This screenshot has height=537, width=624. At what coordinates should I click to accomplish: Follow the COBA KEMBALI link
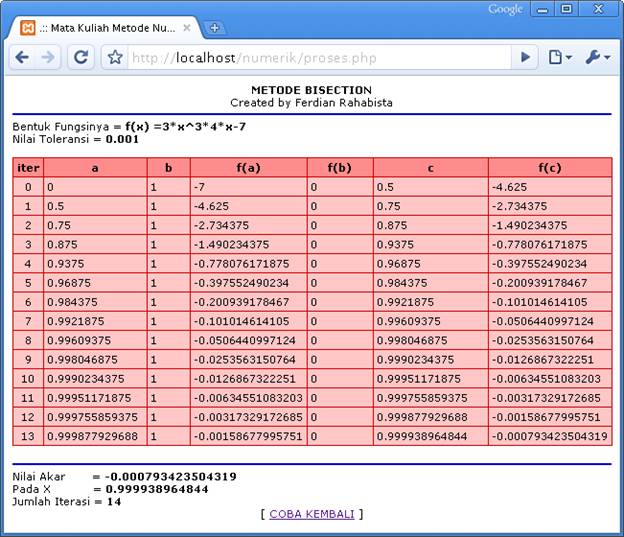pos(312,514)
